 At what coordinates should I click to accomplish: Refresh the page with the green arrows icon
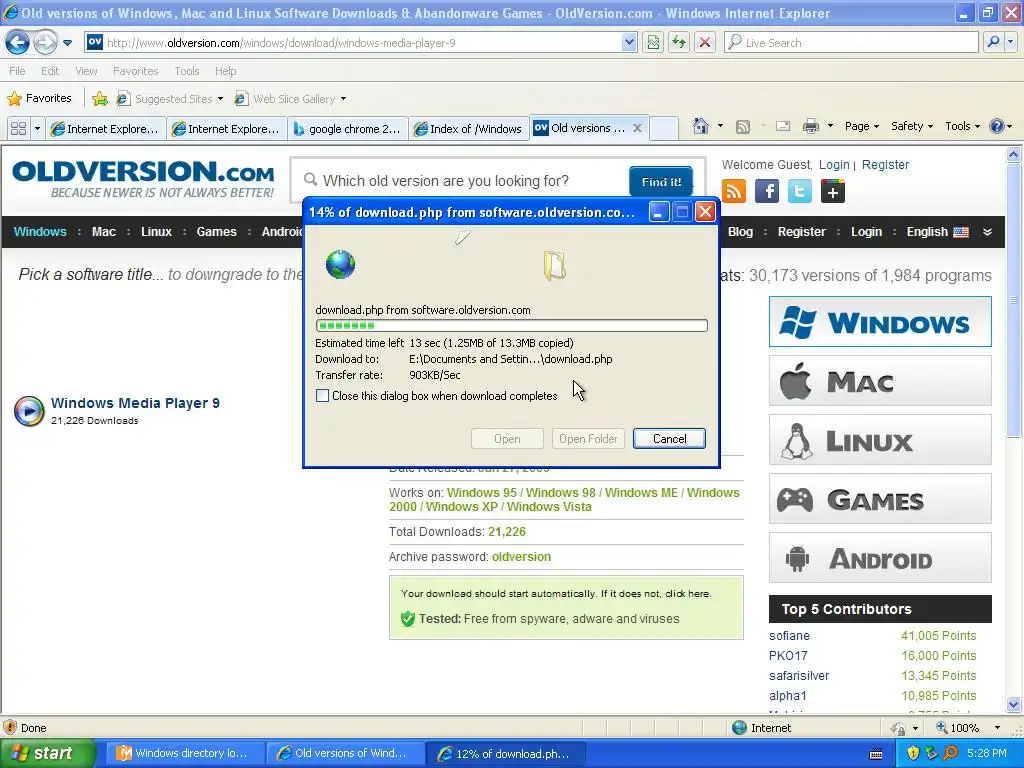[x=679, y=43]
